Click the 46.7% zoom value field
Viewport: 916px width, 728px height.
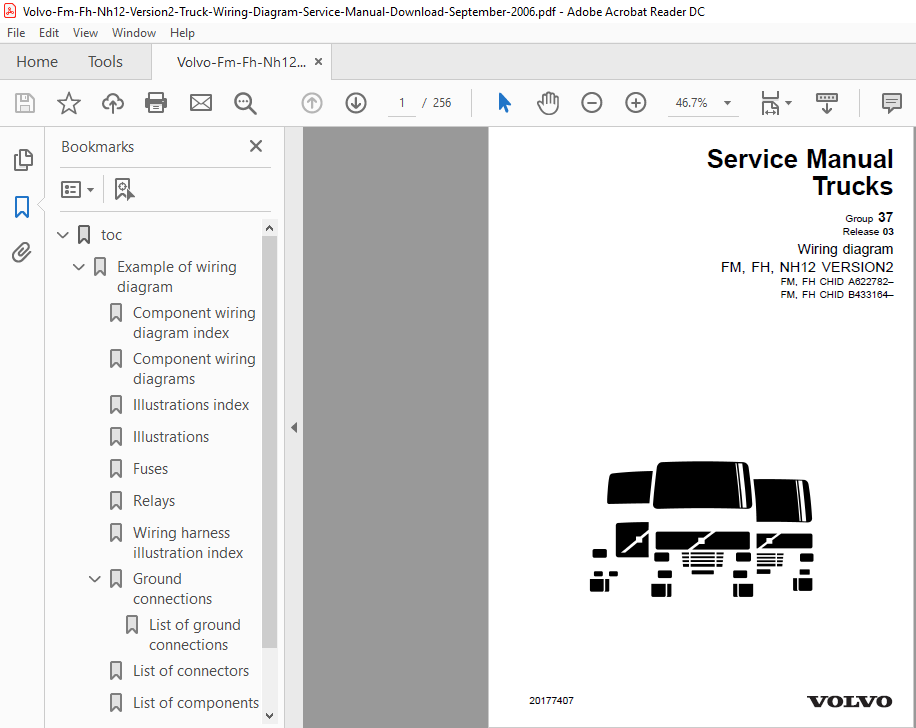coord(692,103)
